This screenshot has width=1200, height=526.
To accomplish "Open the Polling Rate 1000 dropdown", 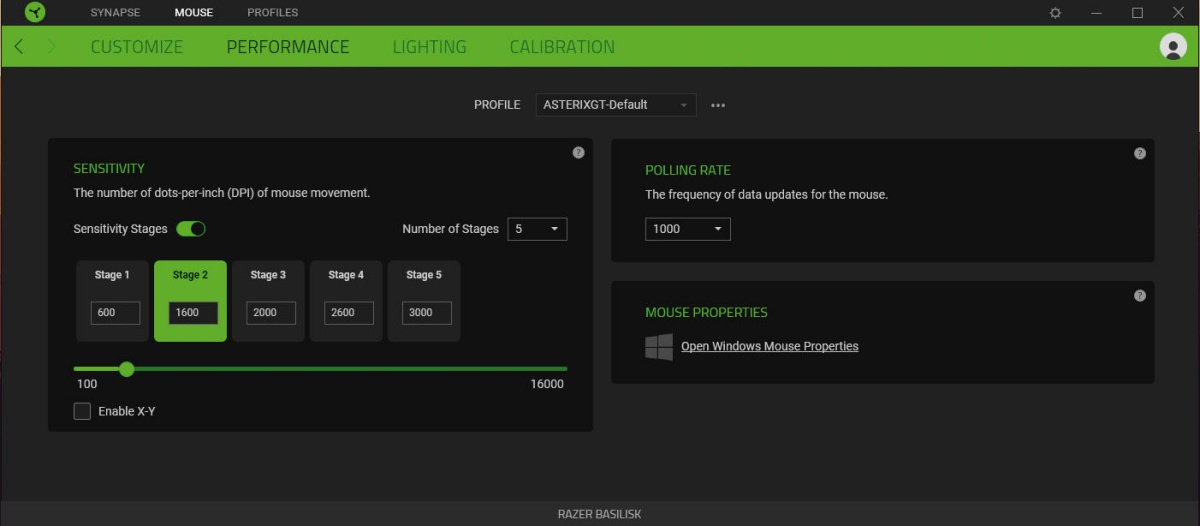I will (x=688, y=229).
